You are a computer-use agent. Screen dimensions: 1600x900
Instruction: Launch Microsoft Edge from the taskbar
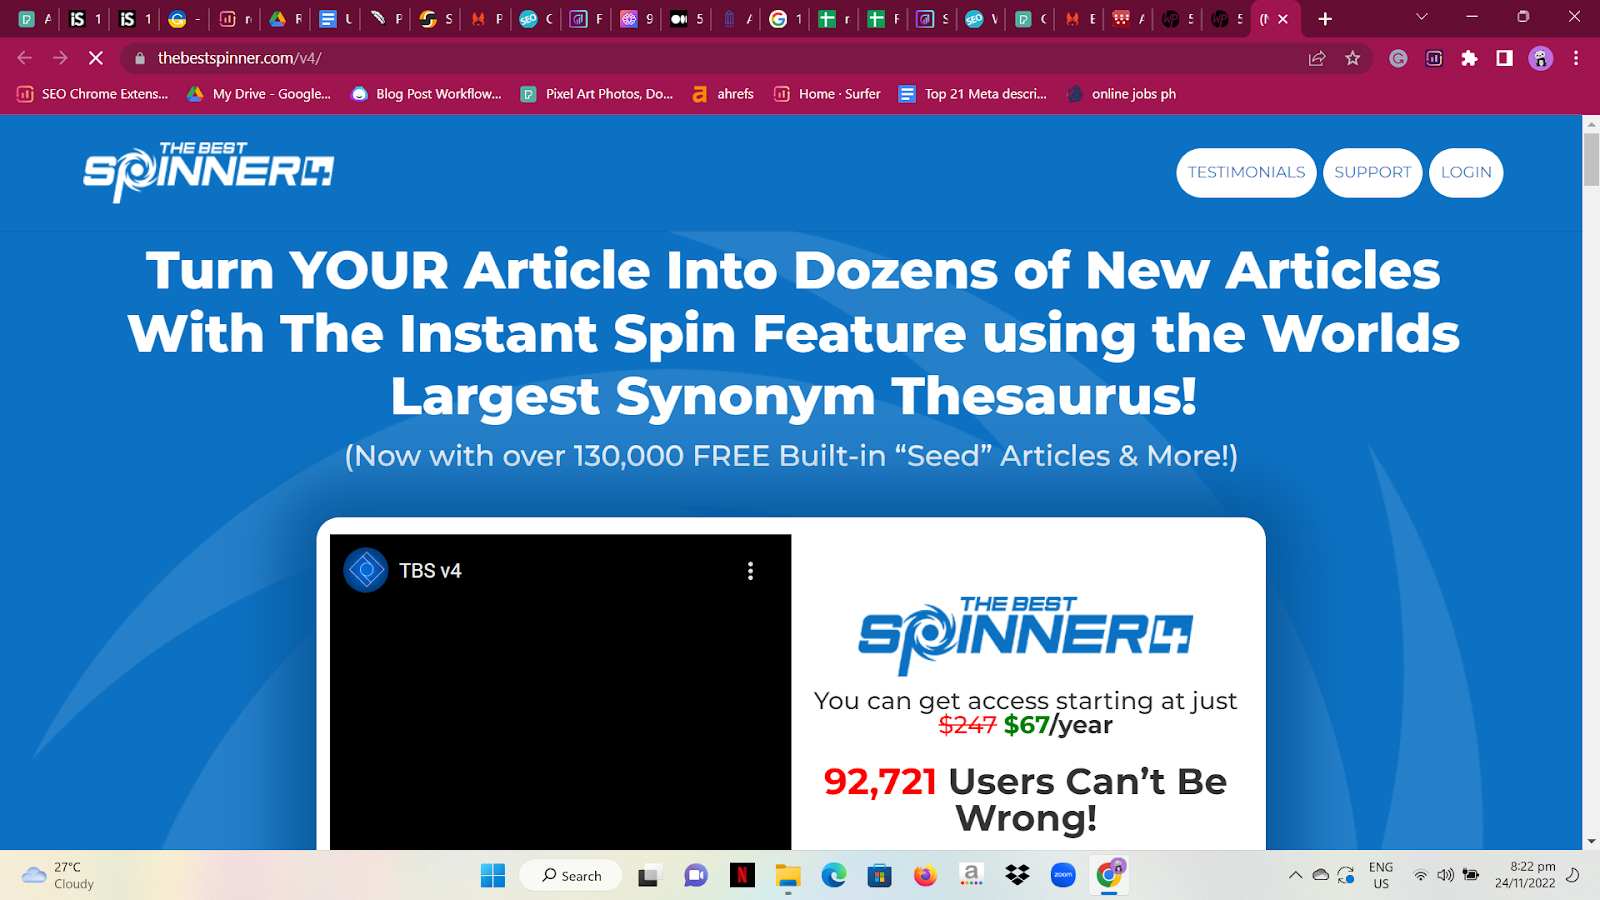click(x=834, y=876)
